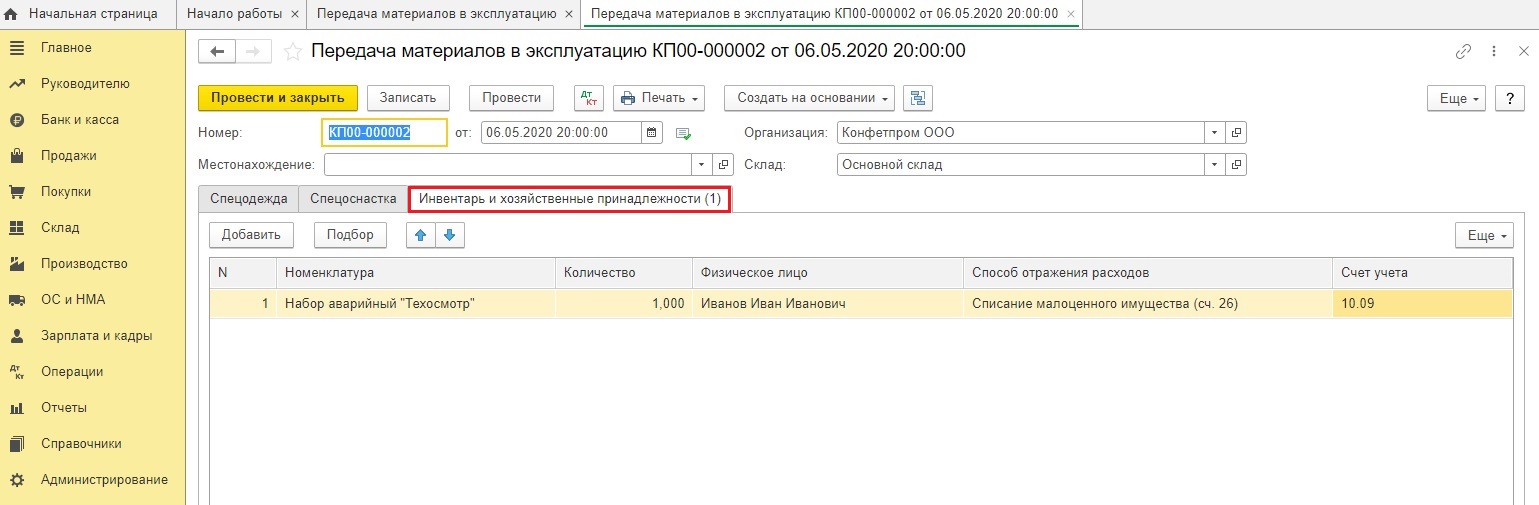This screenshot has width=1539, height=505.
Task: Open Банк и касса section in sidebar
Action: point(80,120)
